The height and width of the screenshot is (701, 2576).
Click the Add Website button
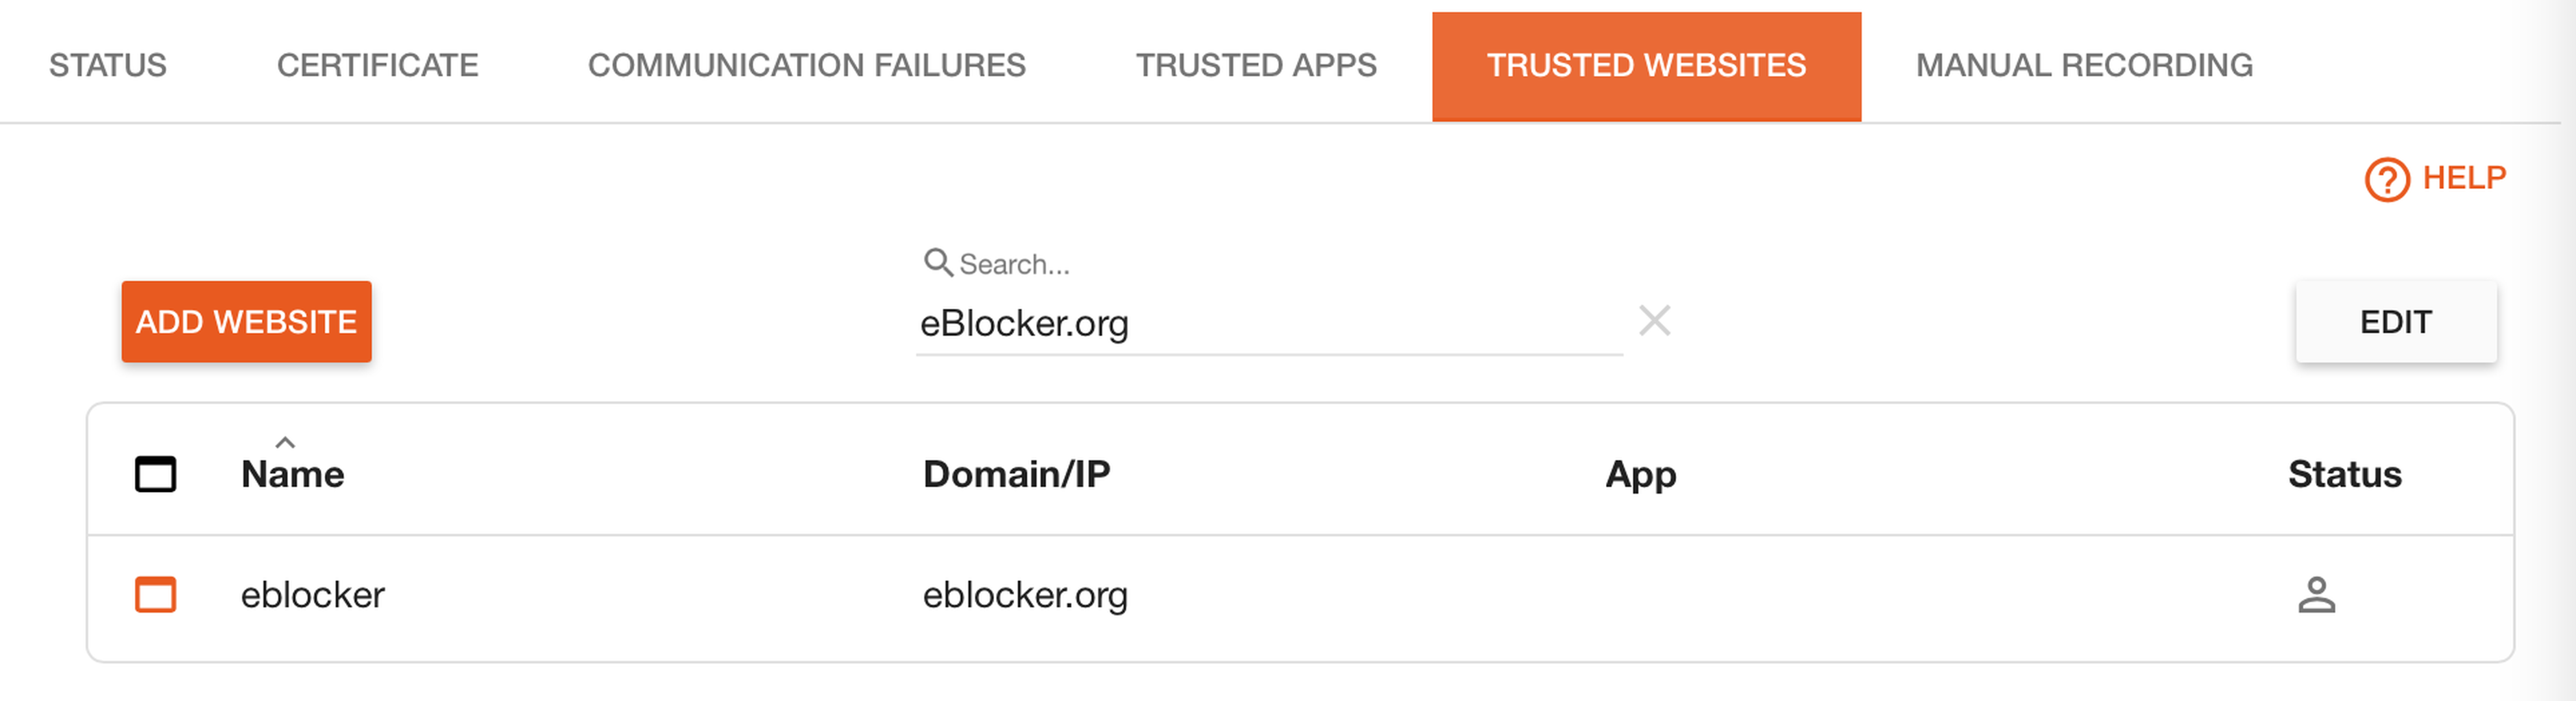pos(246,322)
